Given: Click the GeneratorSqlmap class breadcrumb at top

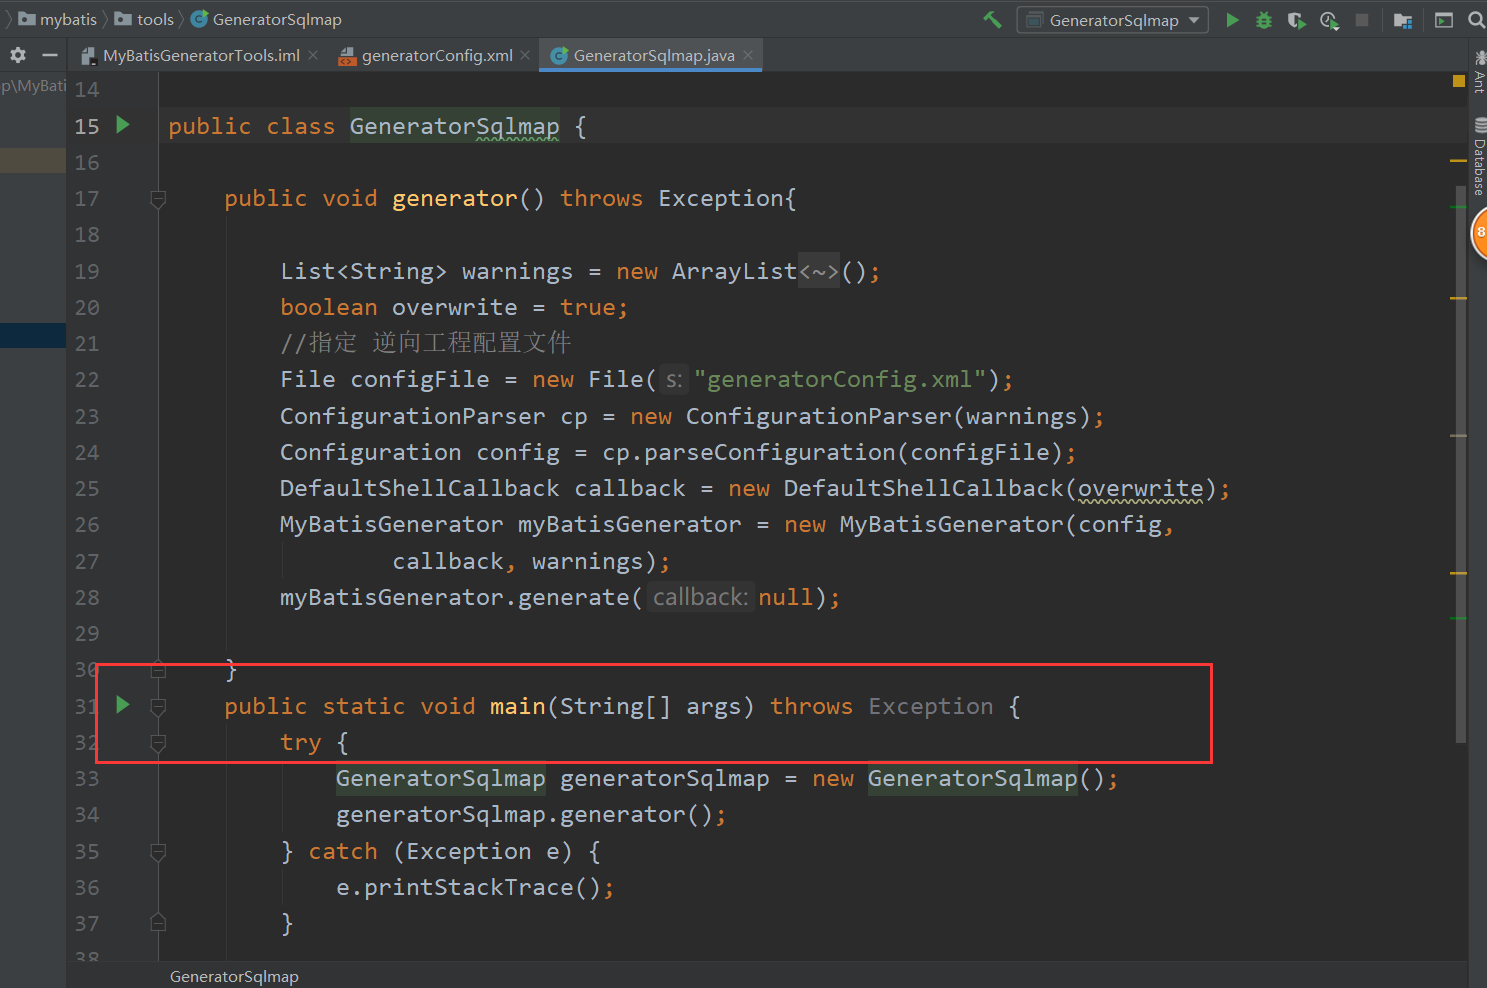Looking at the screenshot, I should pos(266,19).
